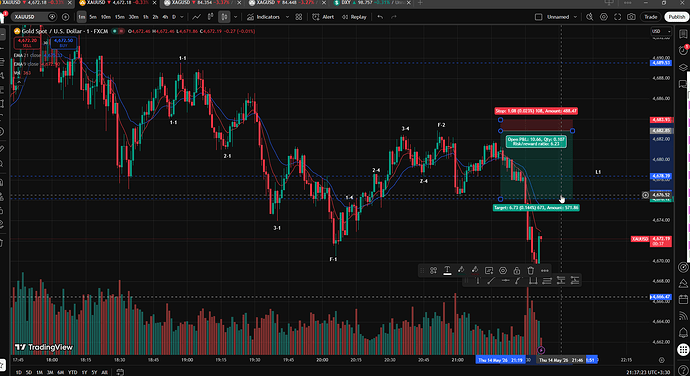The width and height of the screenshot is (690, 376).
Task: Switch to the 1m timeframe
Action: (x=81, y=17)
